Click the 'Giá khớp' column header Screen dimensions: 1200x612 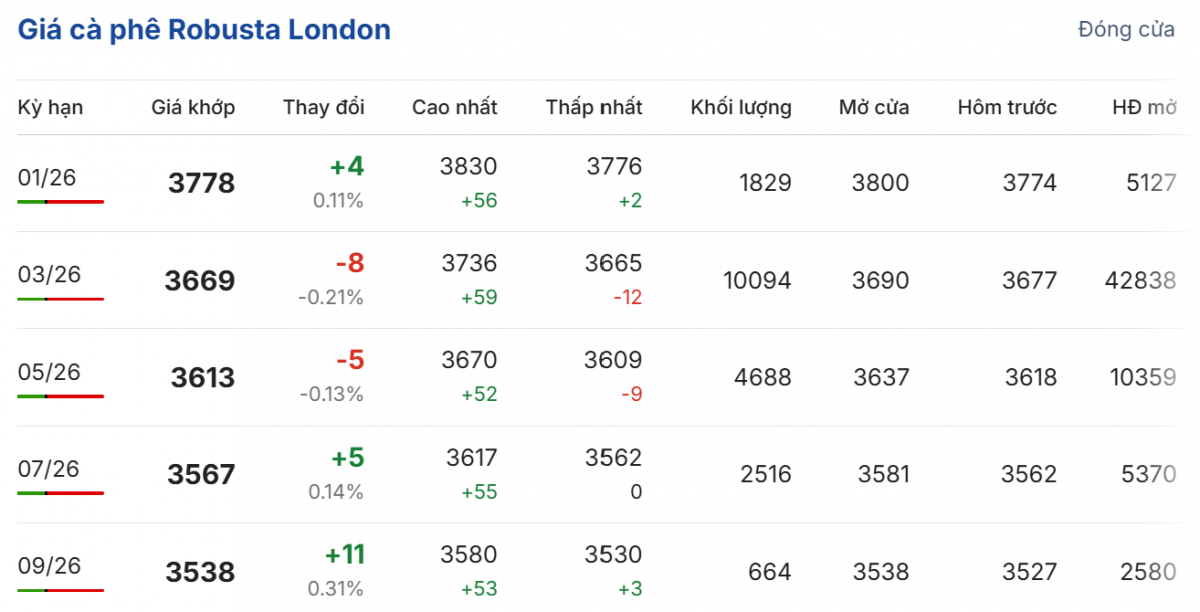193,107
